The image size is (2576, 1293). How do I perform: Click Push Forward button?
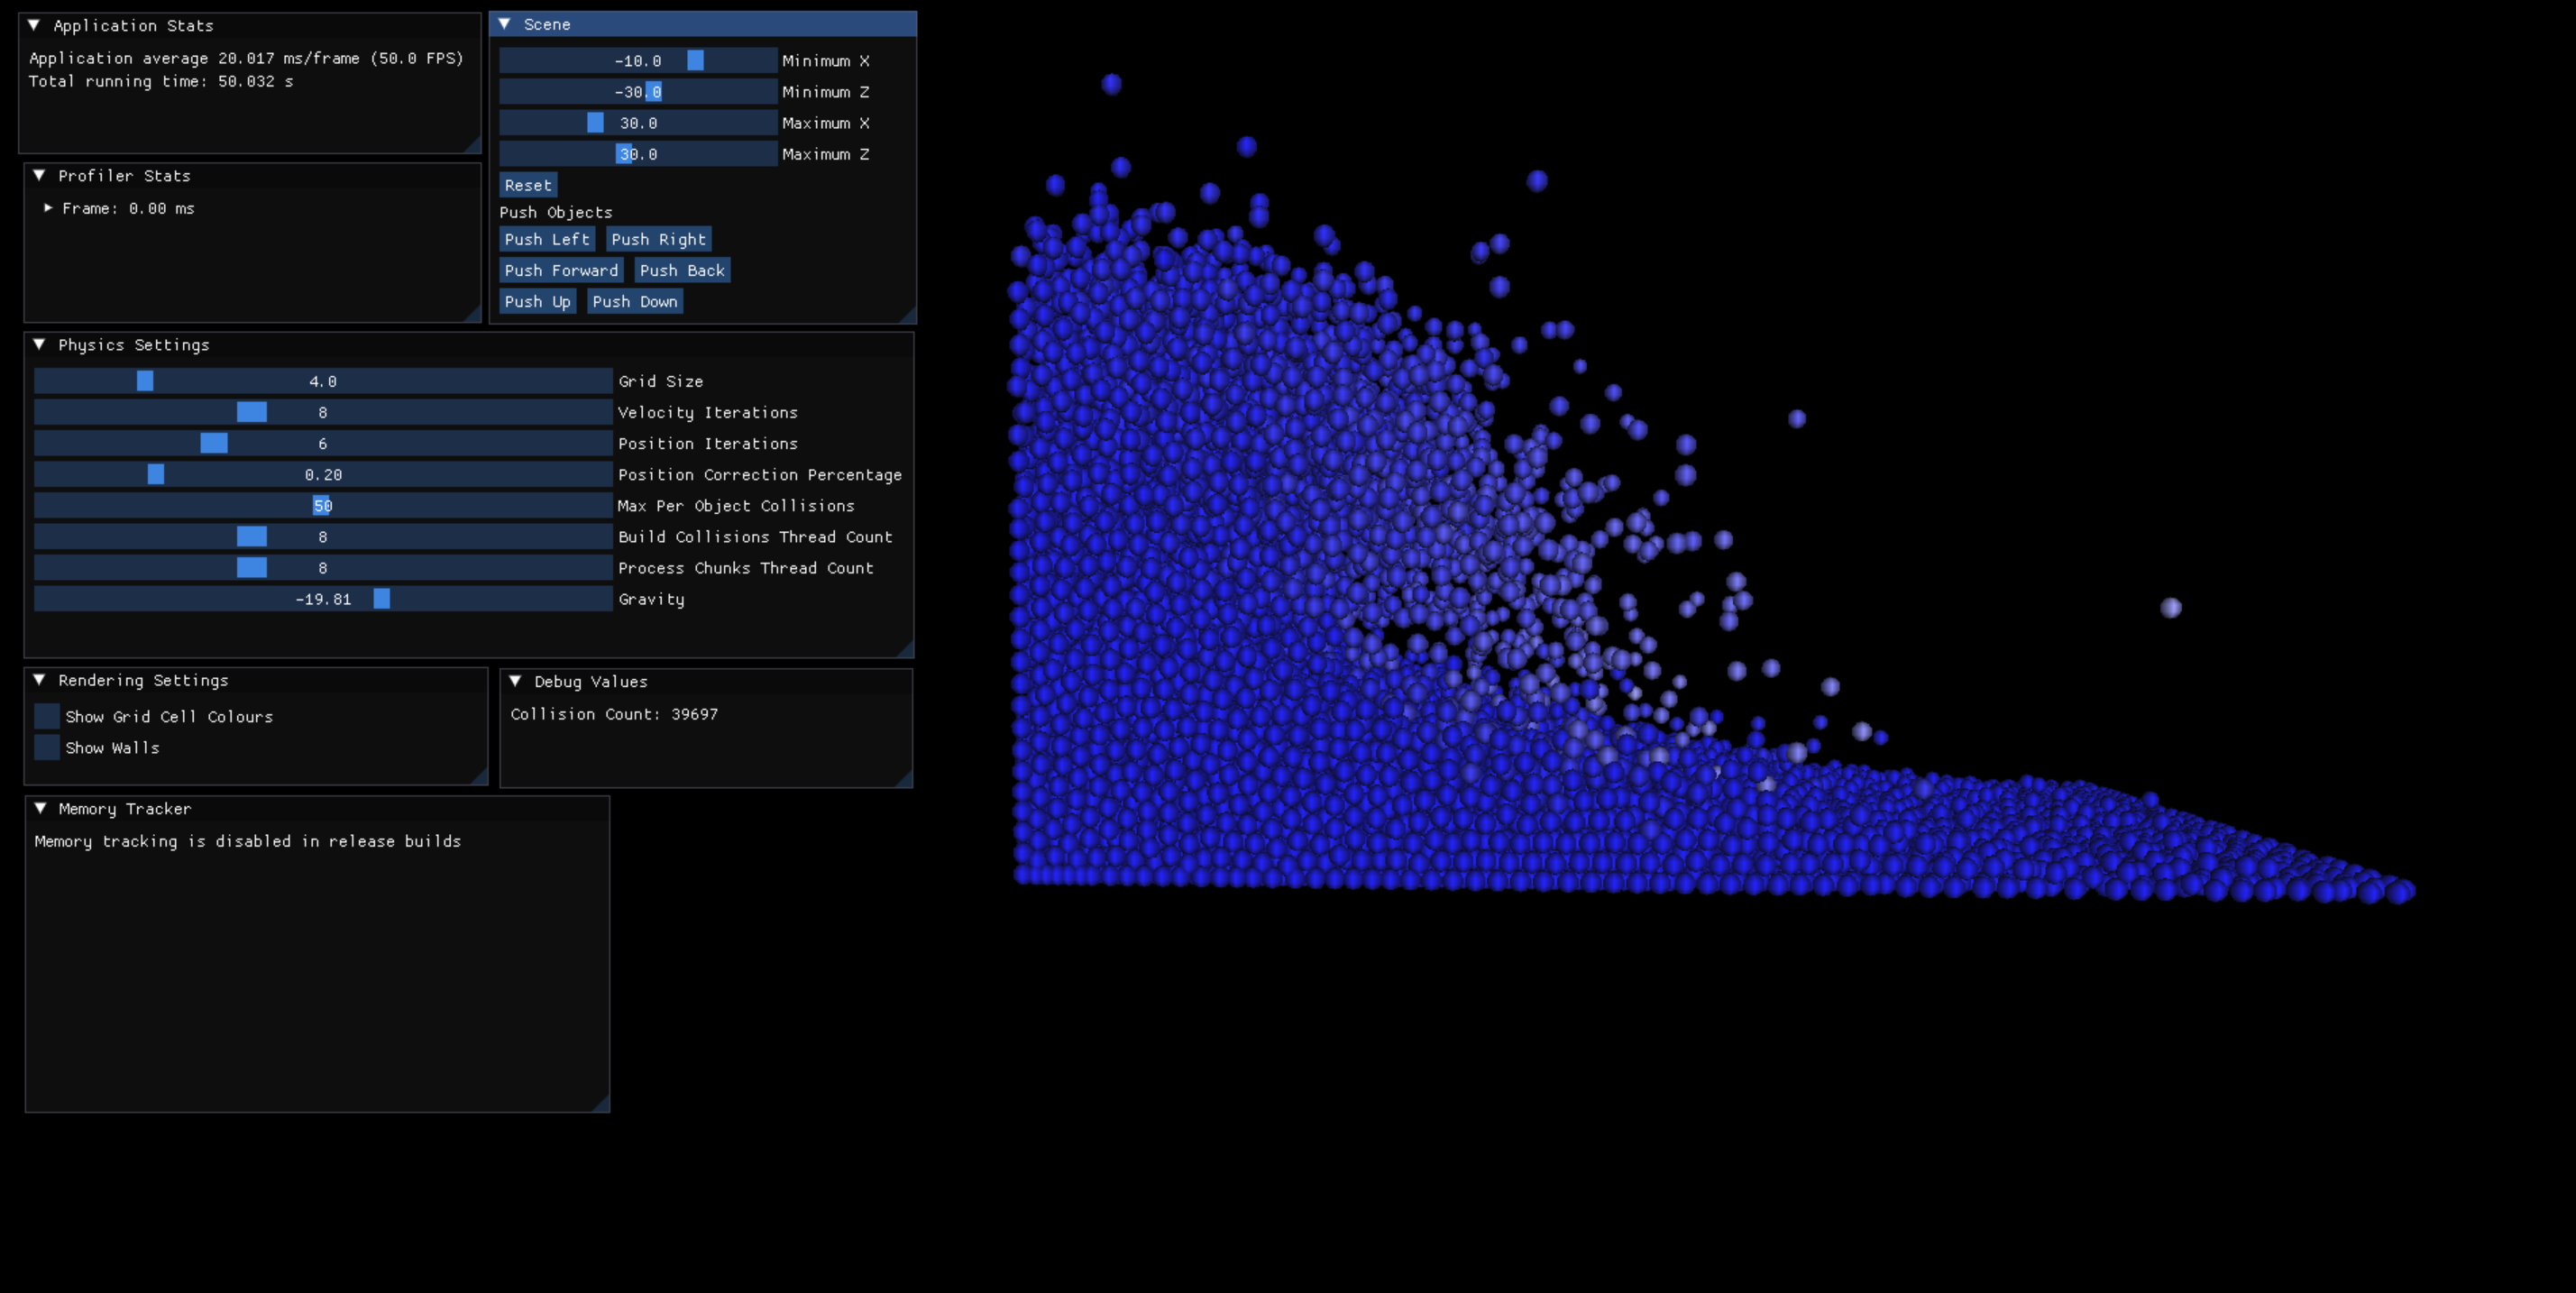pyautogui.click(x=561, y=270)
